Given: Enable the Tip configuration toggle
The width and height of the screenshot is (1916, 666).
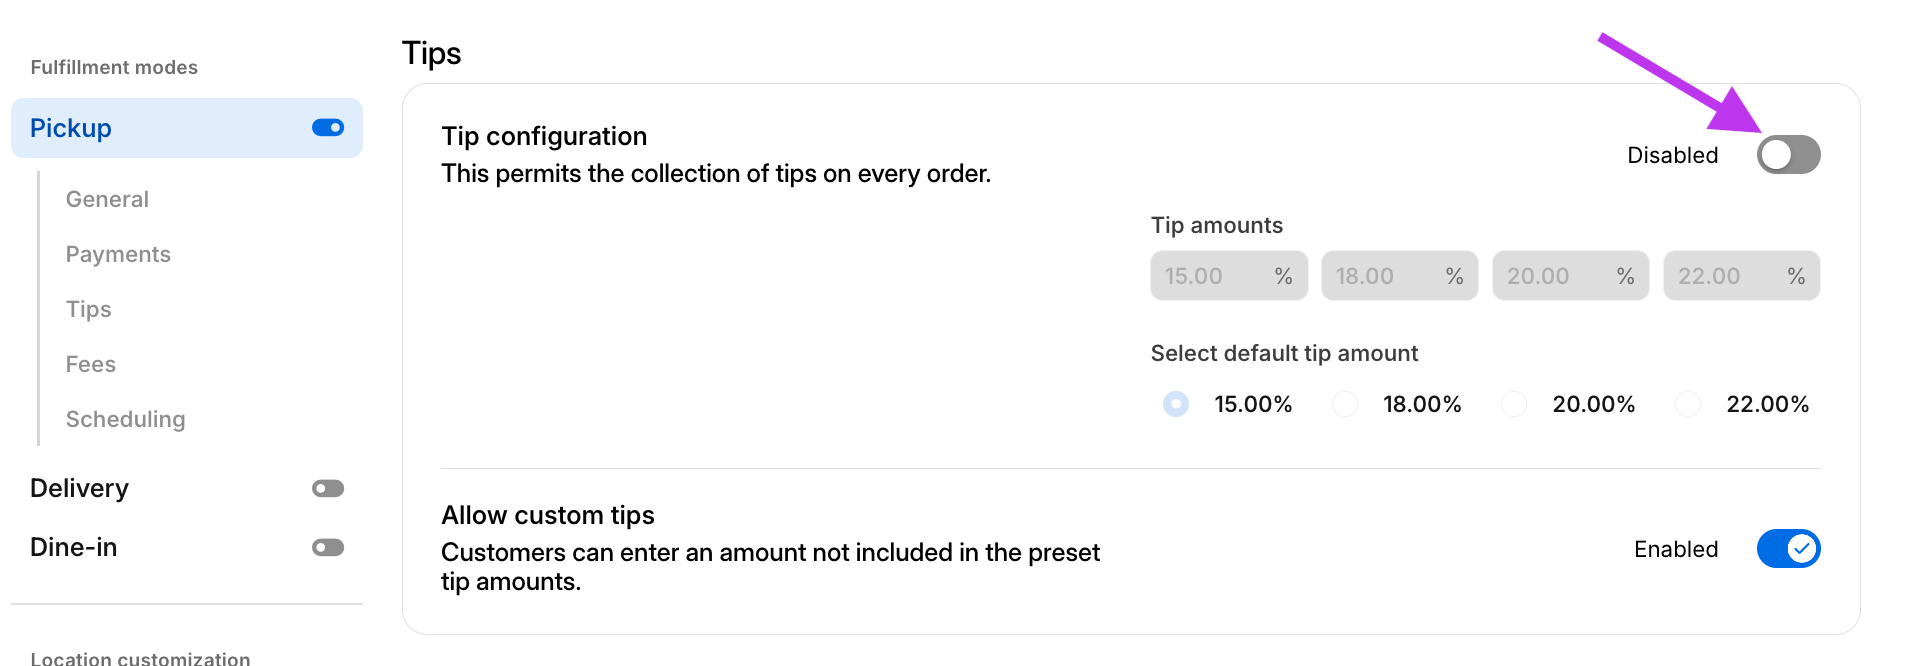Looking at the screenshot, I should coord(1788,155).
